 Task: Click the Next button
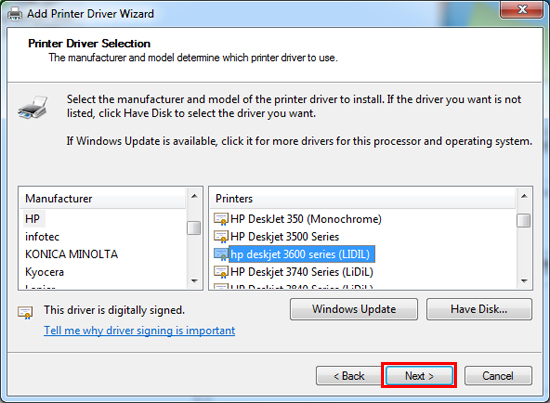pos(419,376)
